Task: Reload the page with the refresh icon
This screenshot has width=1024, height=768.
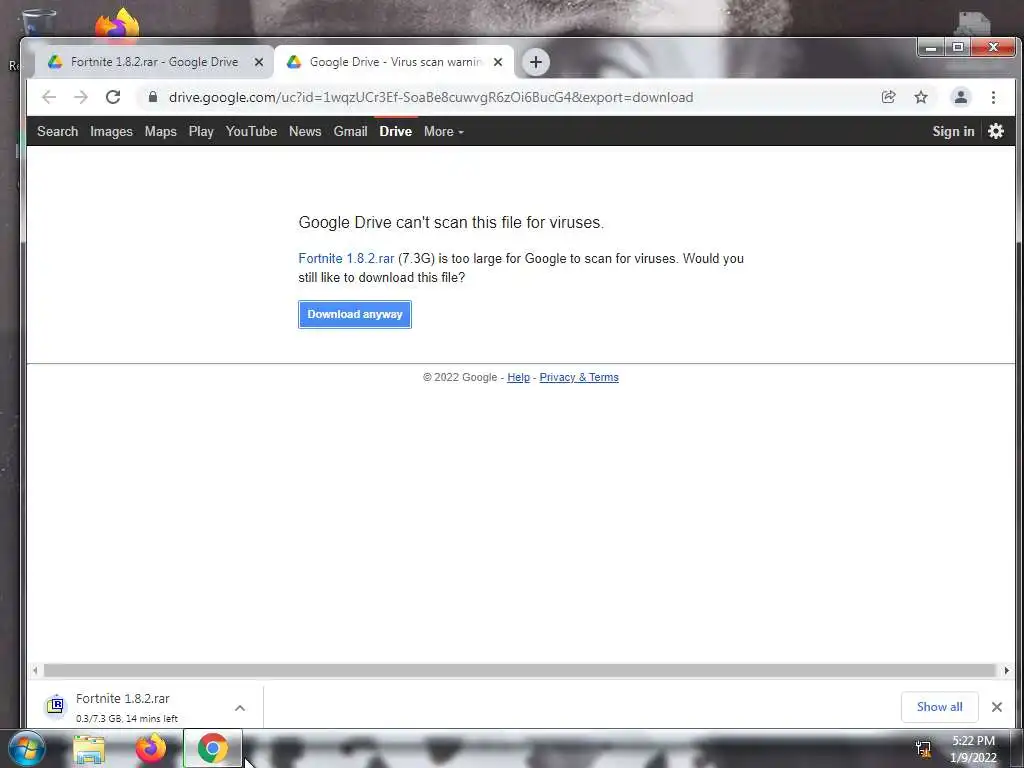Action: point(113,97)
